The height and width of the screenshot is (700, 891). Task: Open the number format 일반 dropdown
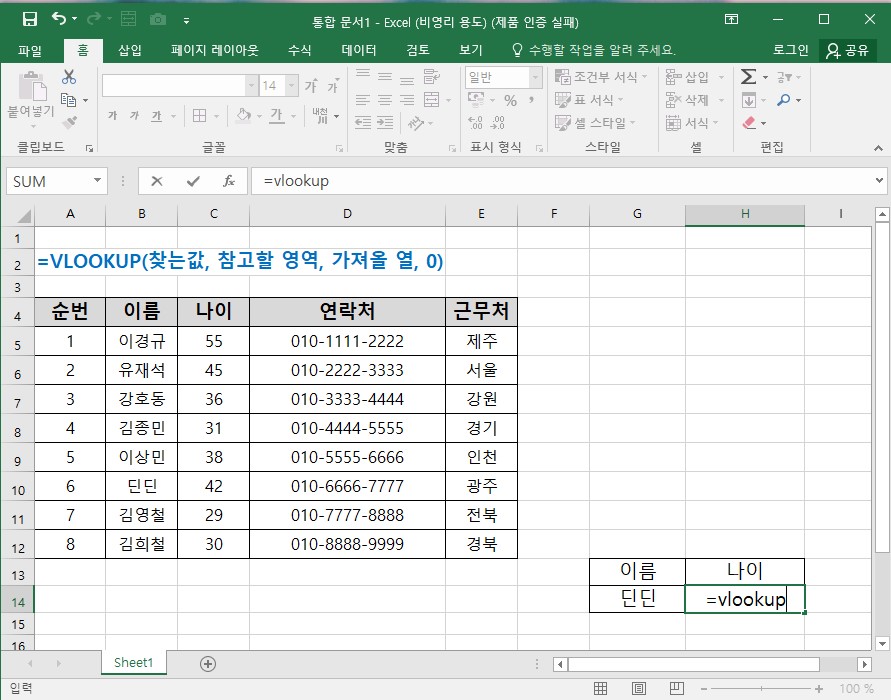pos(535,77)
